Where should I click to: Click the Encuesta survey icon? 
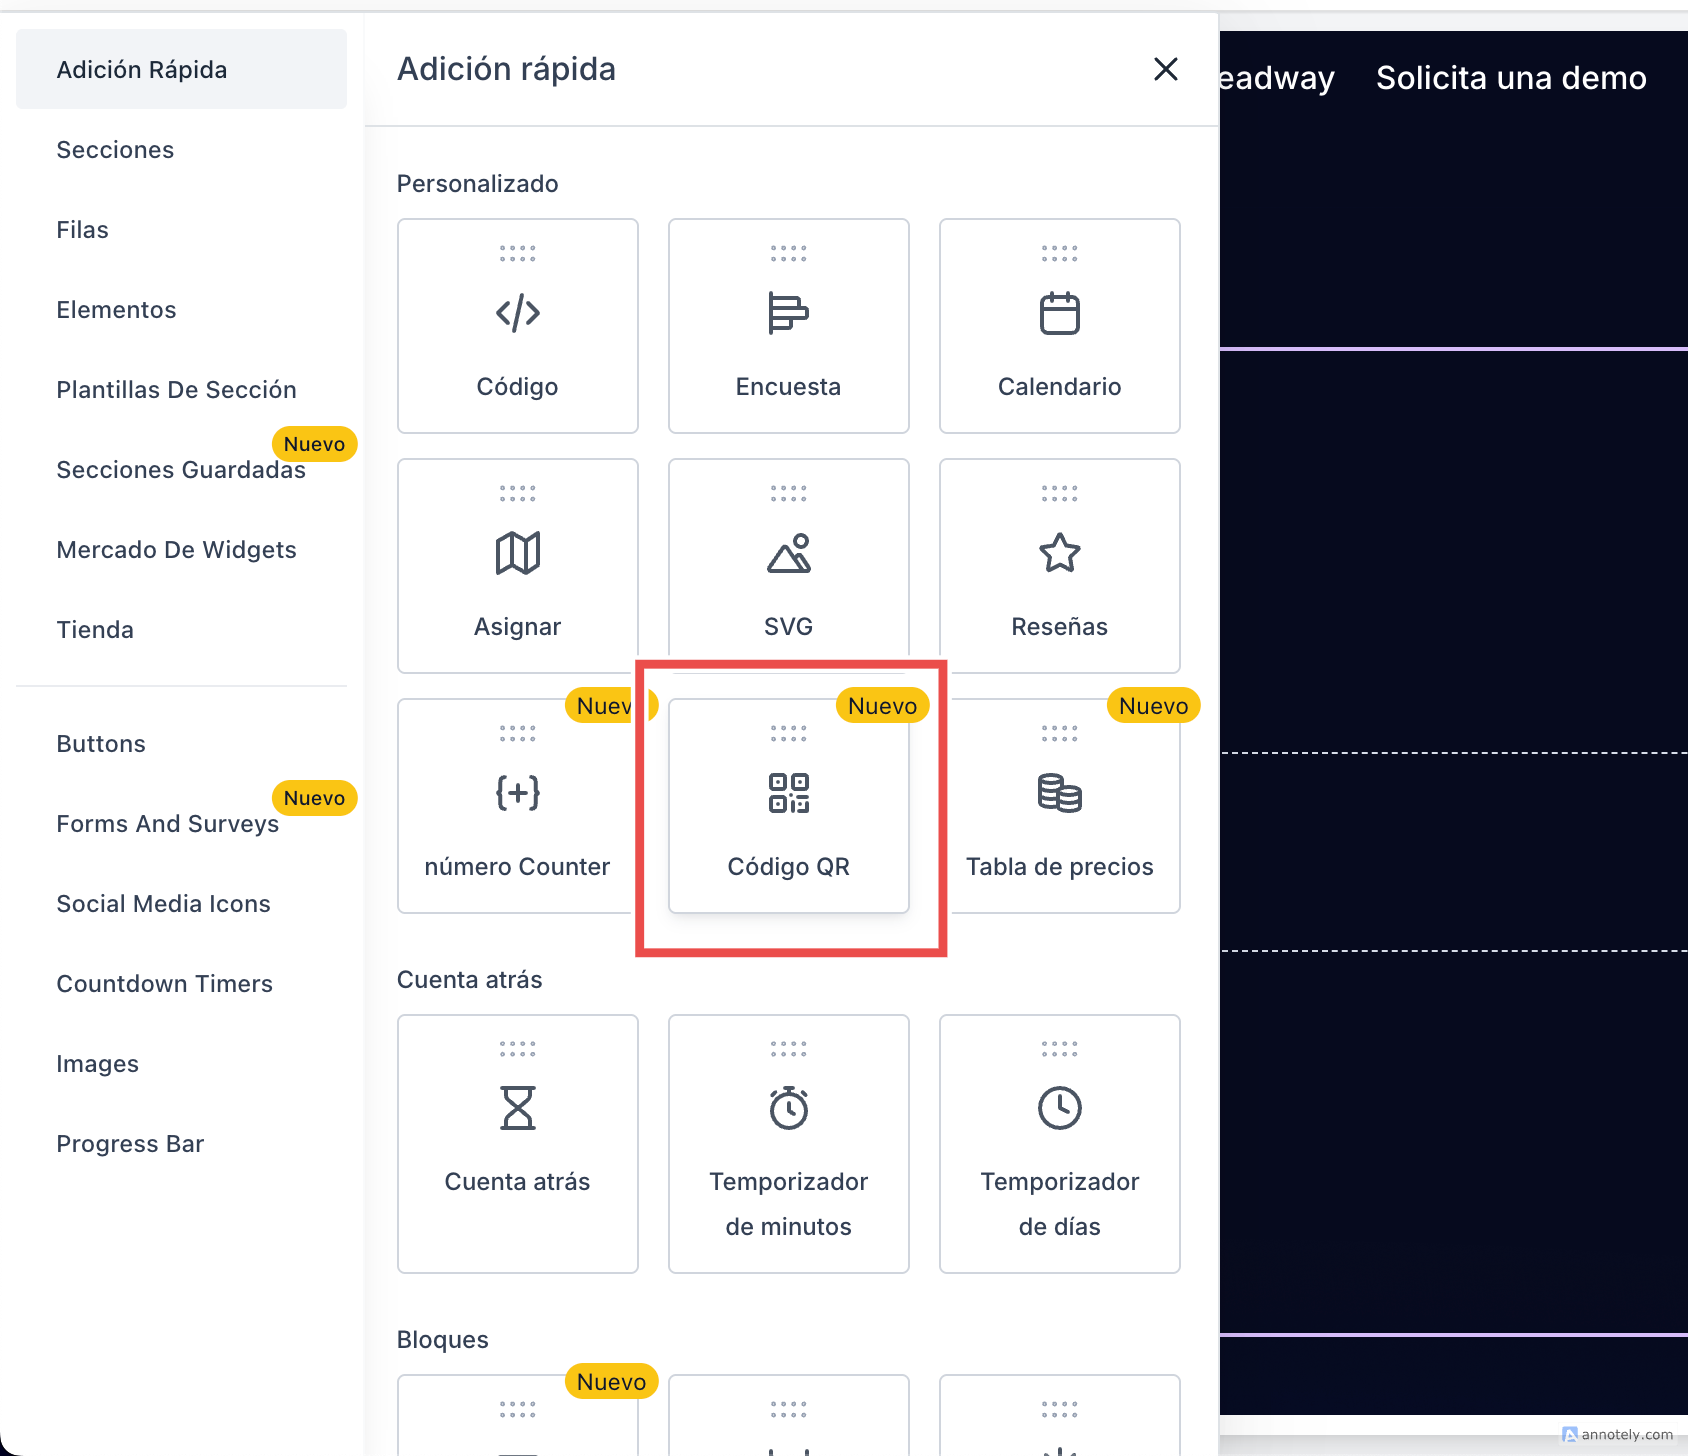coord(788,314)
